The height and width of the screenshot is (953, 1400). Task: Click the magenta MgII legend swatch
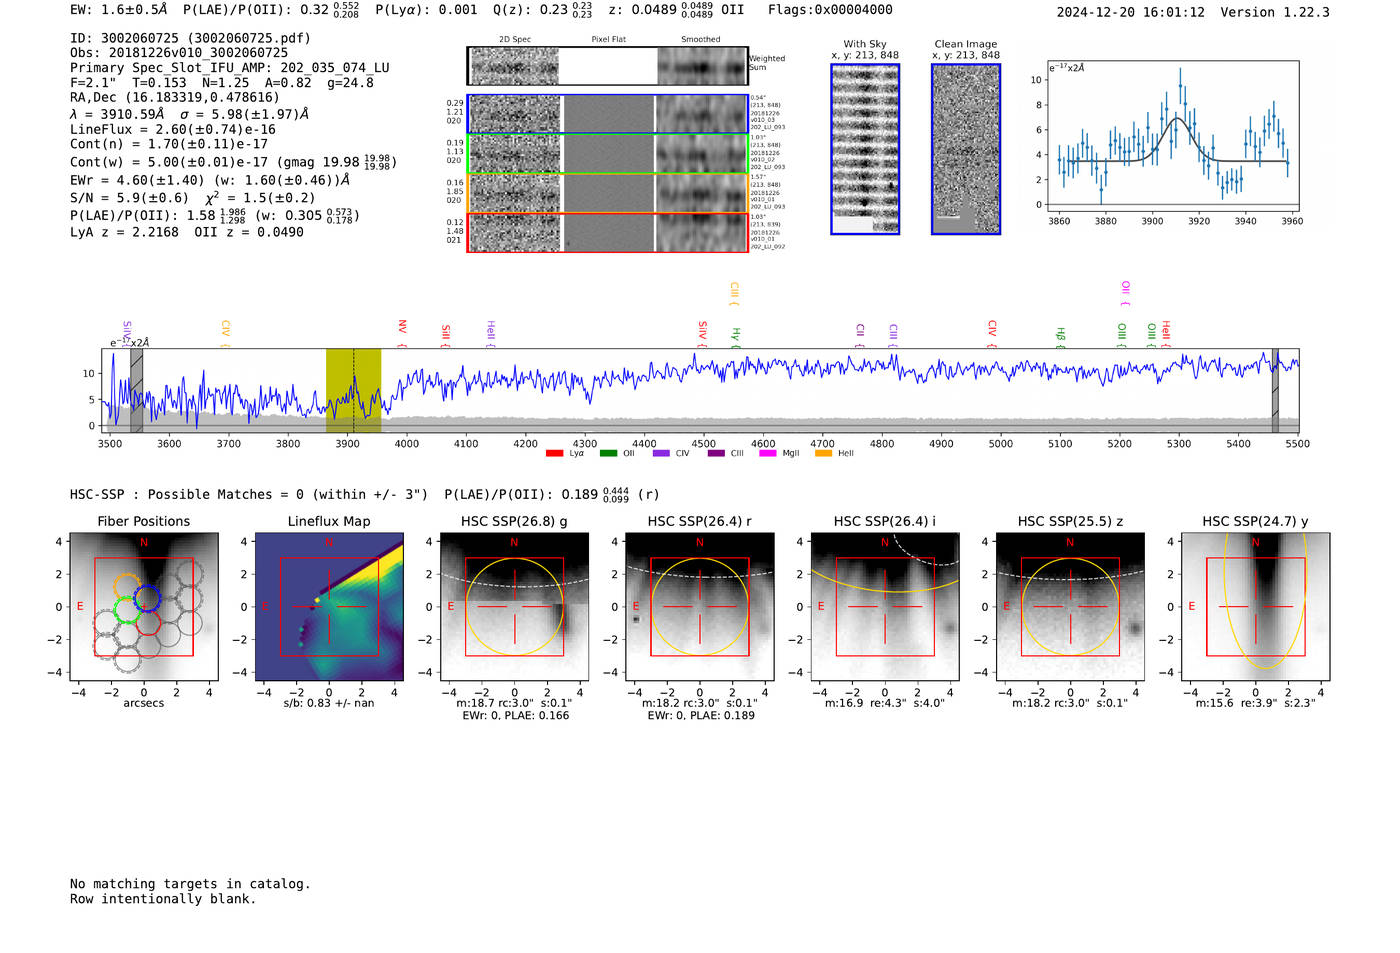click(x=768, y=454)
